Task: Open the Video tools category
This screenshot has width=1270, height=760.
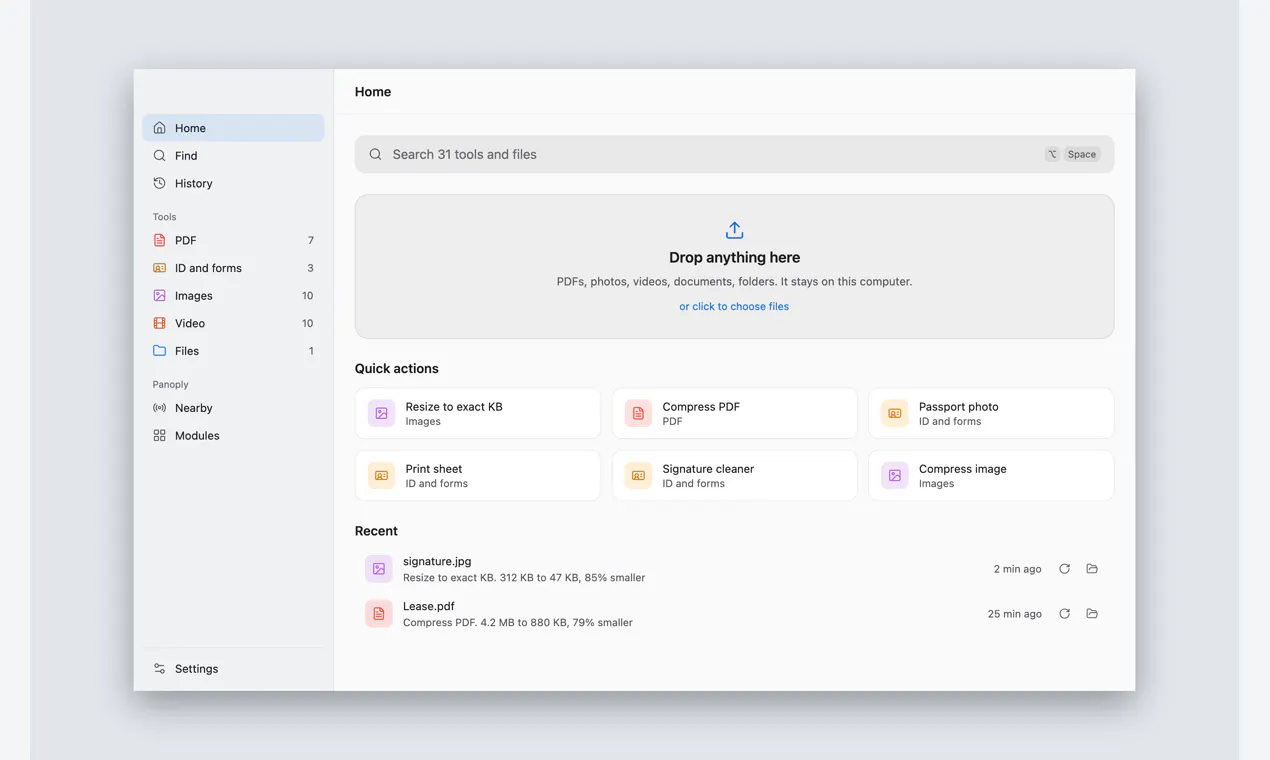Action: pyautogui.click(x=233, y=323)
